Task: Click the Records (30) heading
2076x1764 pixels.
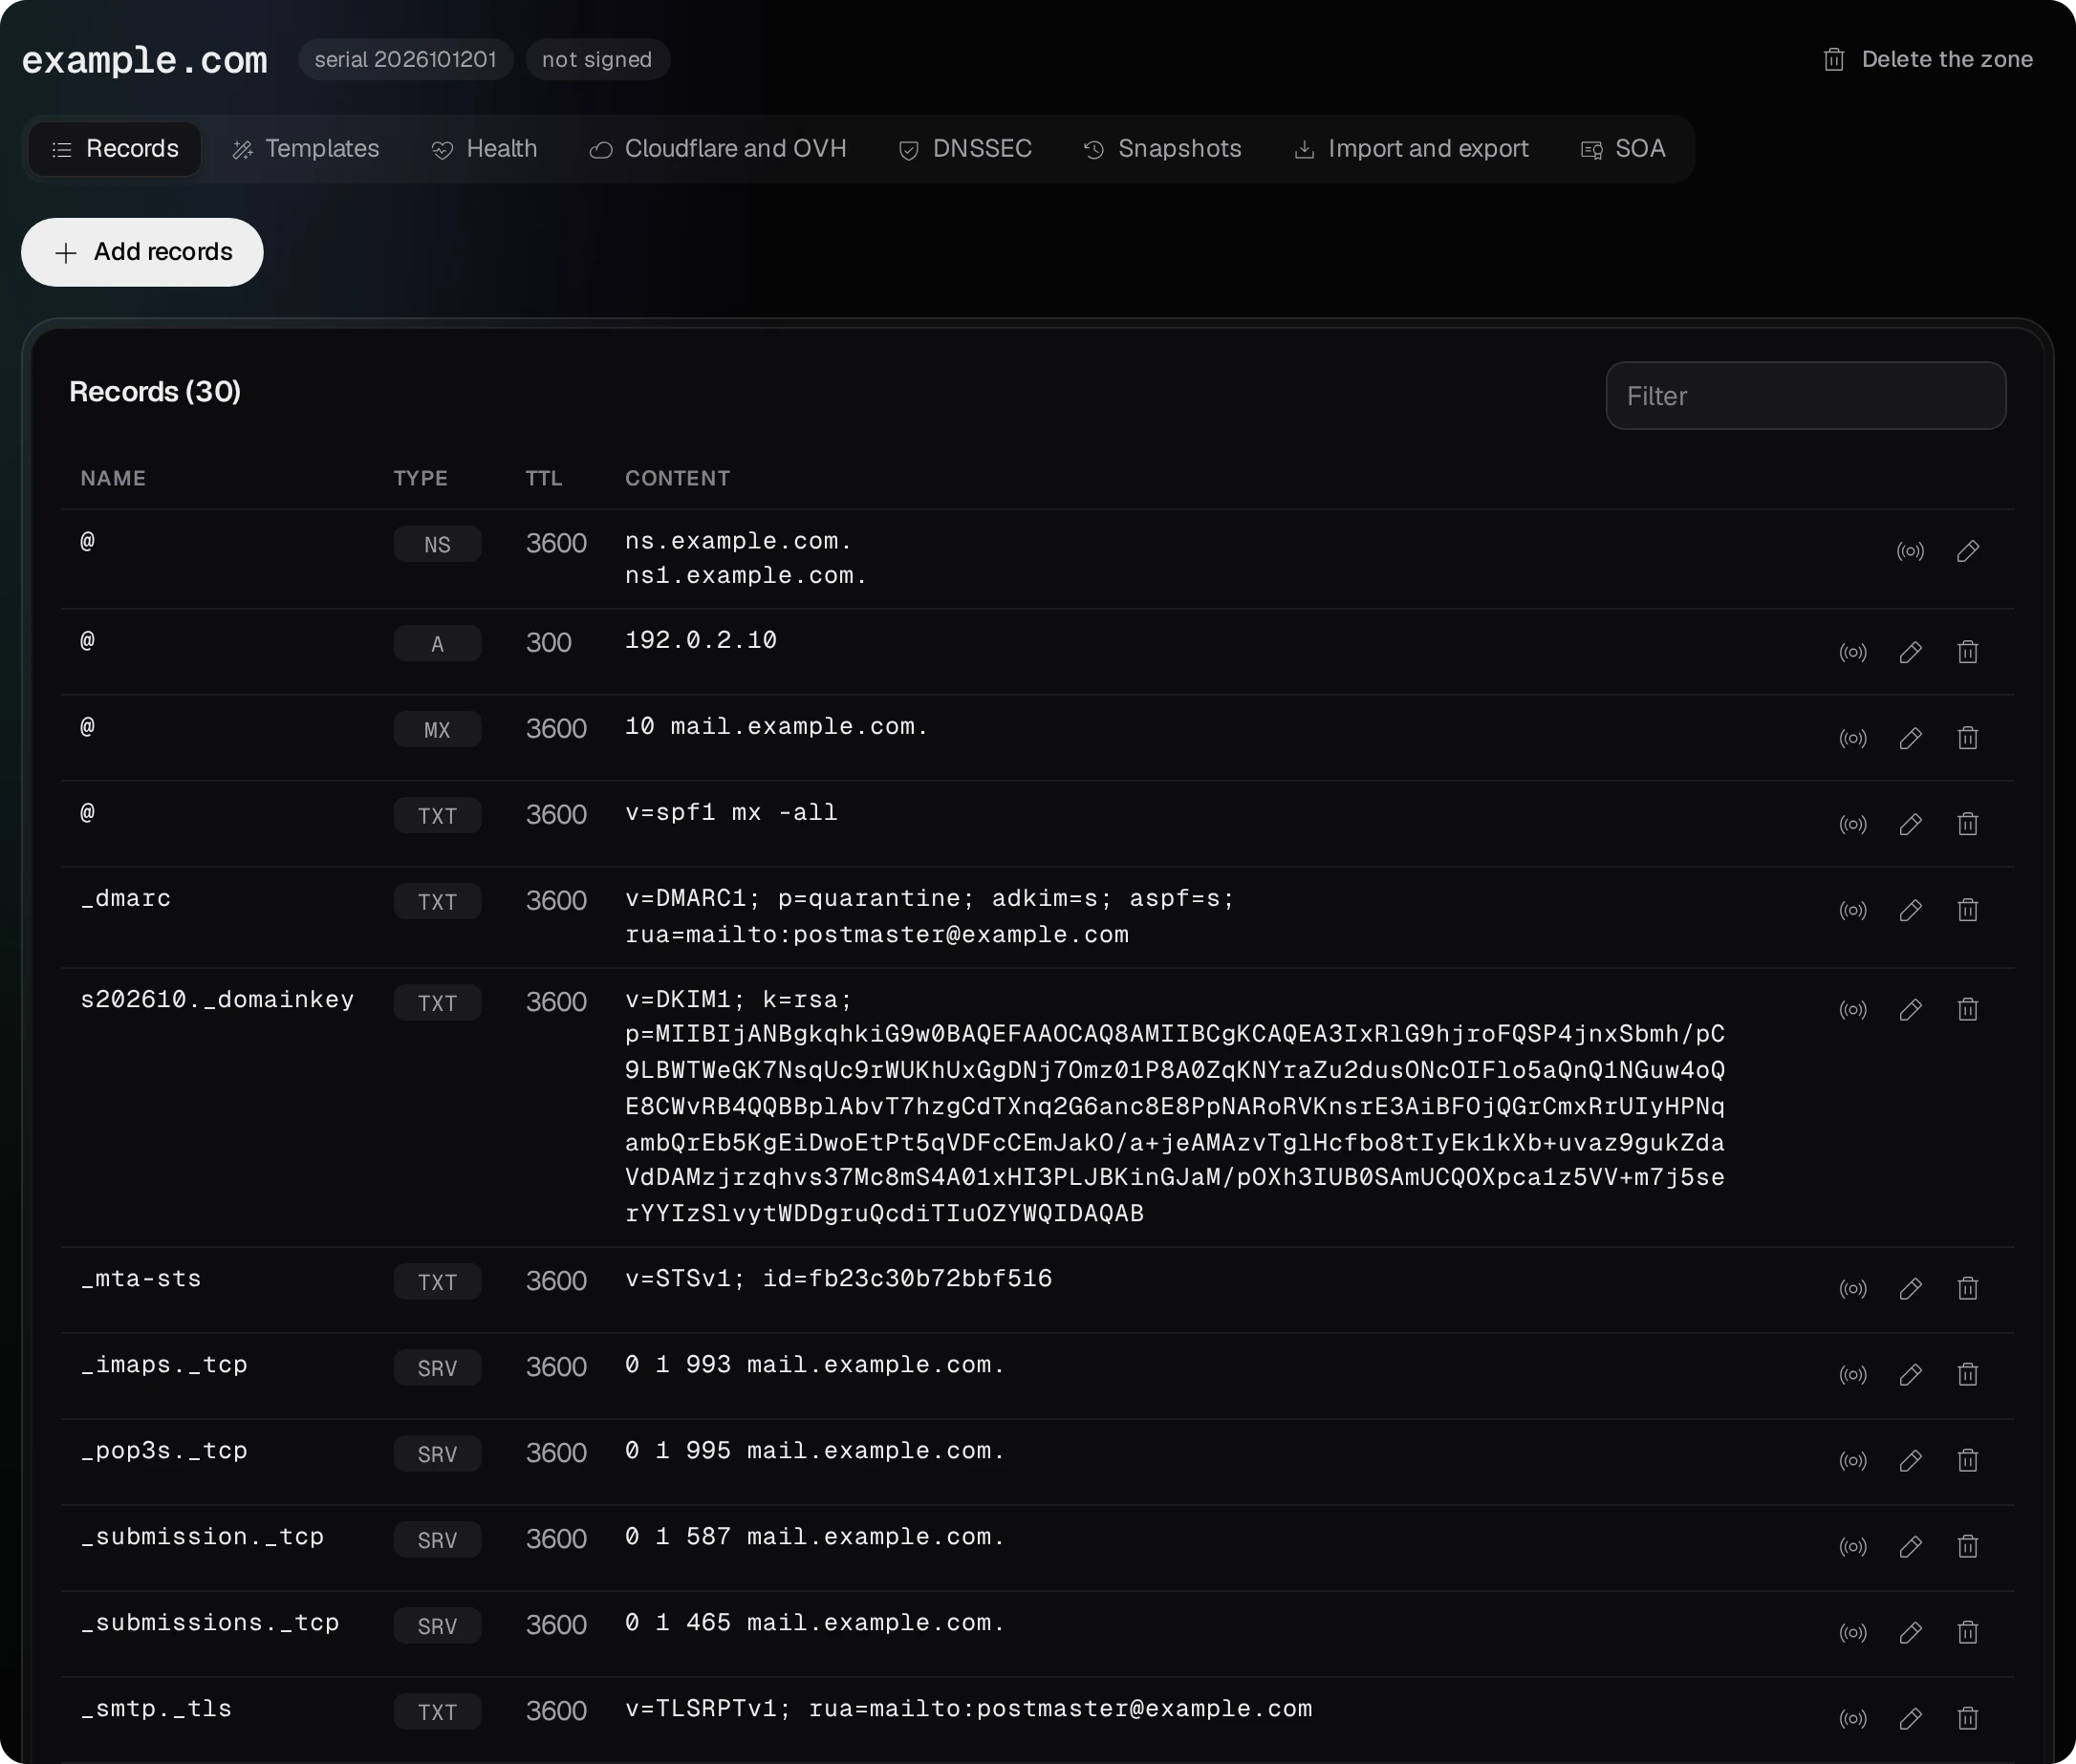Action: pyautogui.click(x=155, y=392)
